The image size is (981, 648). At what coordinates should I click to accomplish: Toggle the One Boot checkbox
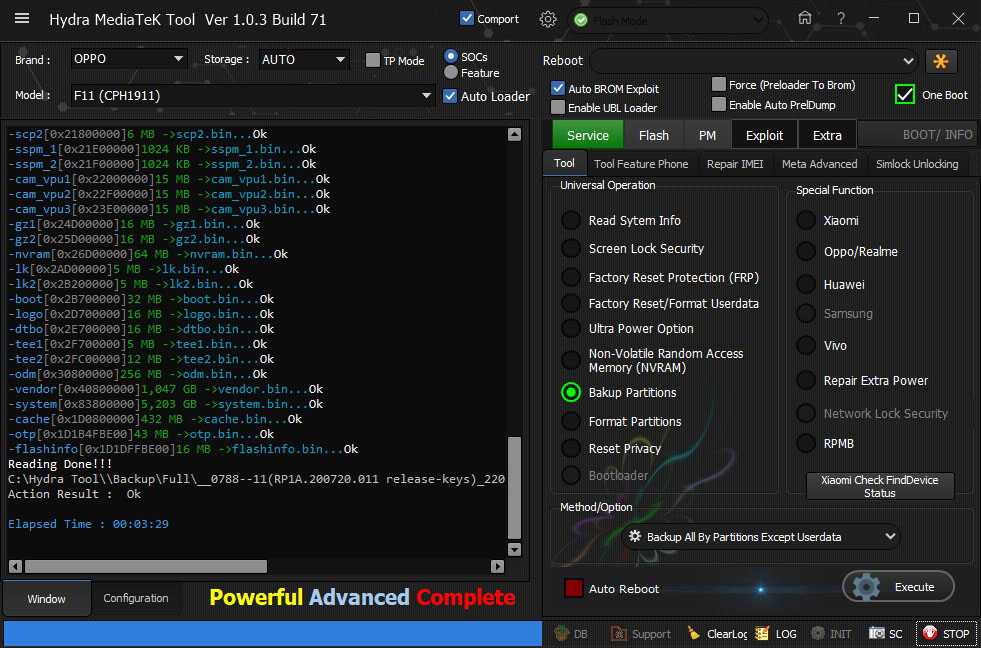905,94
